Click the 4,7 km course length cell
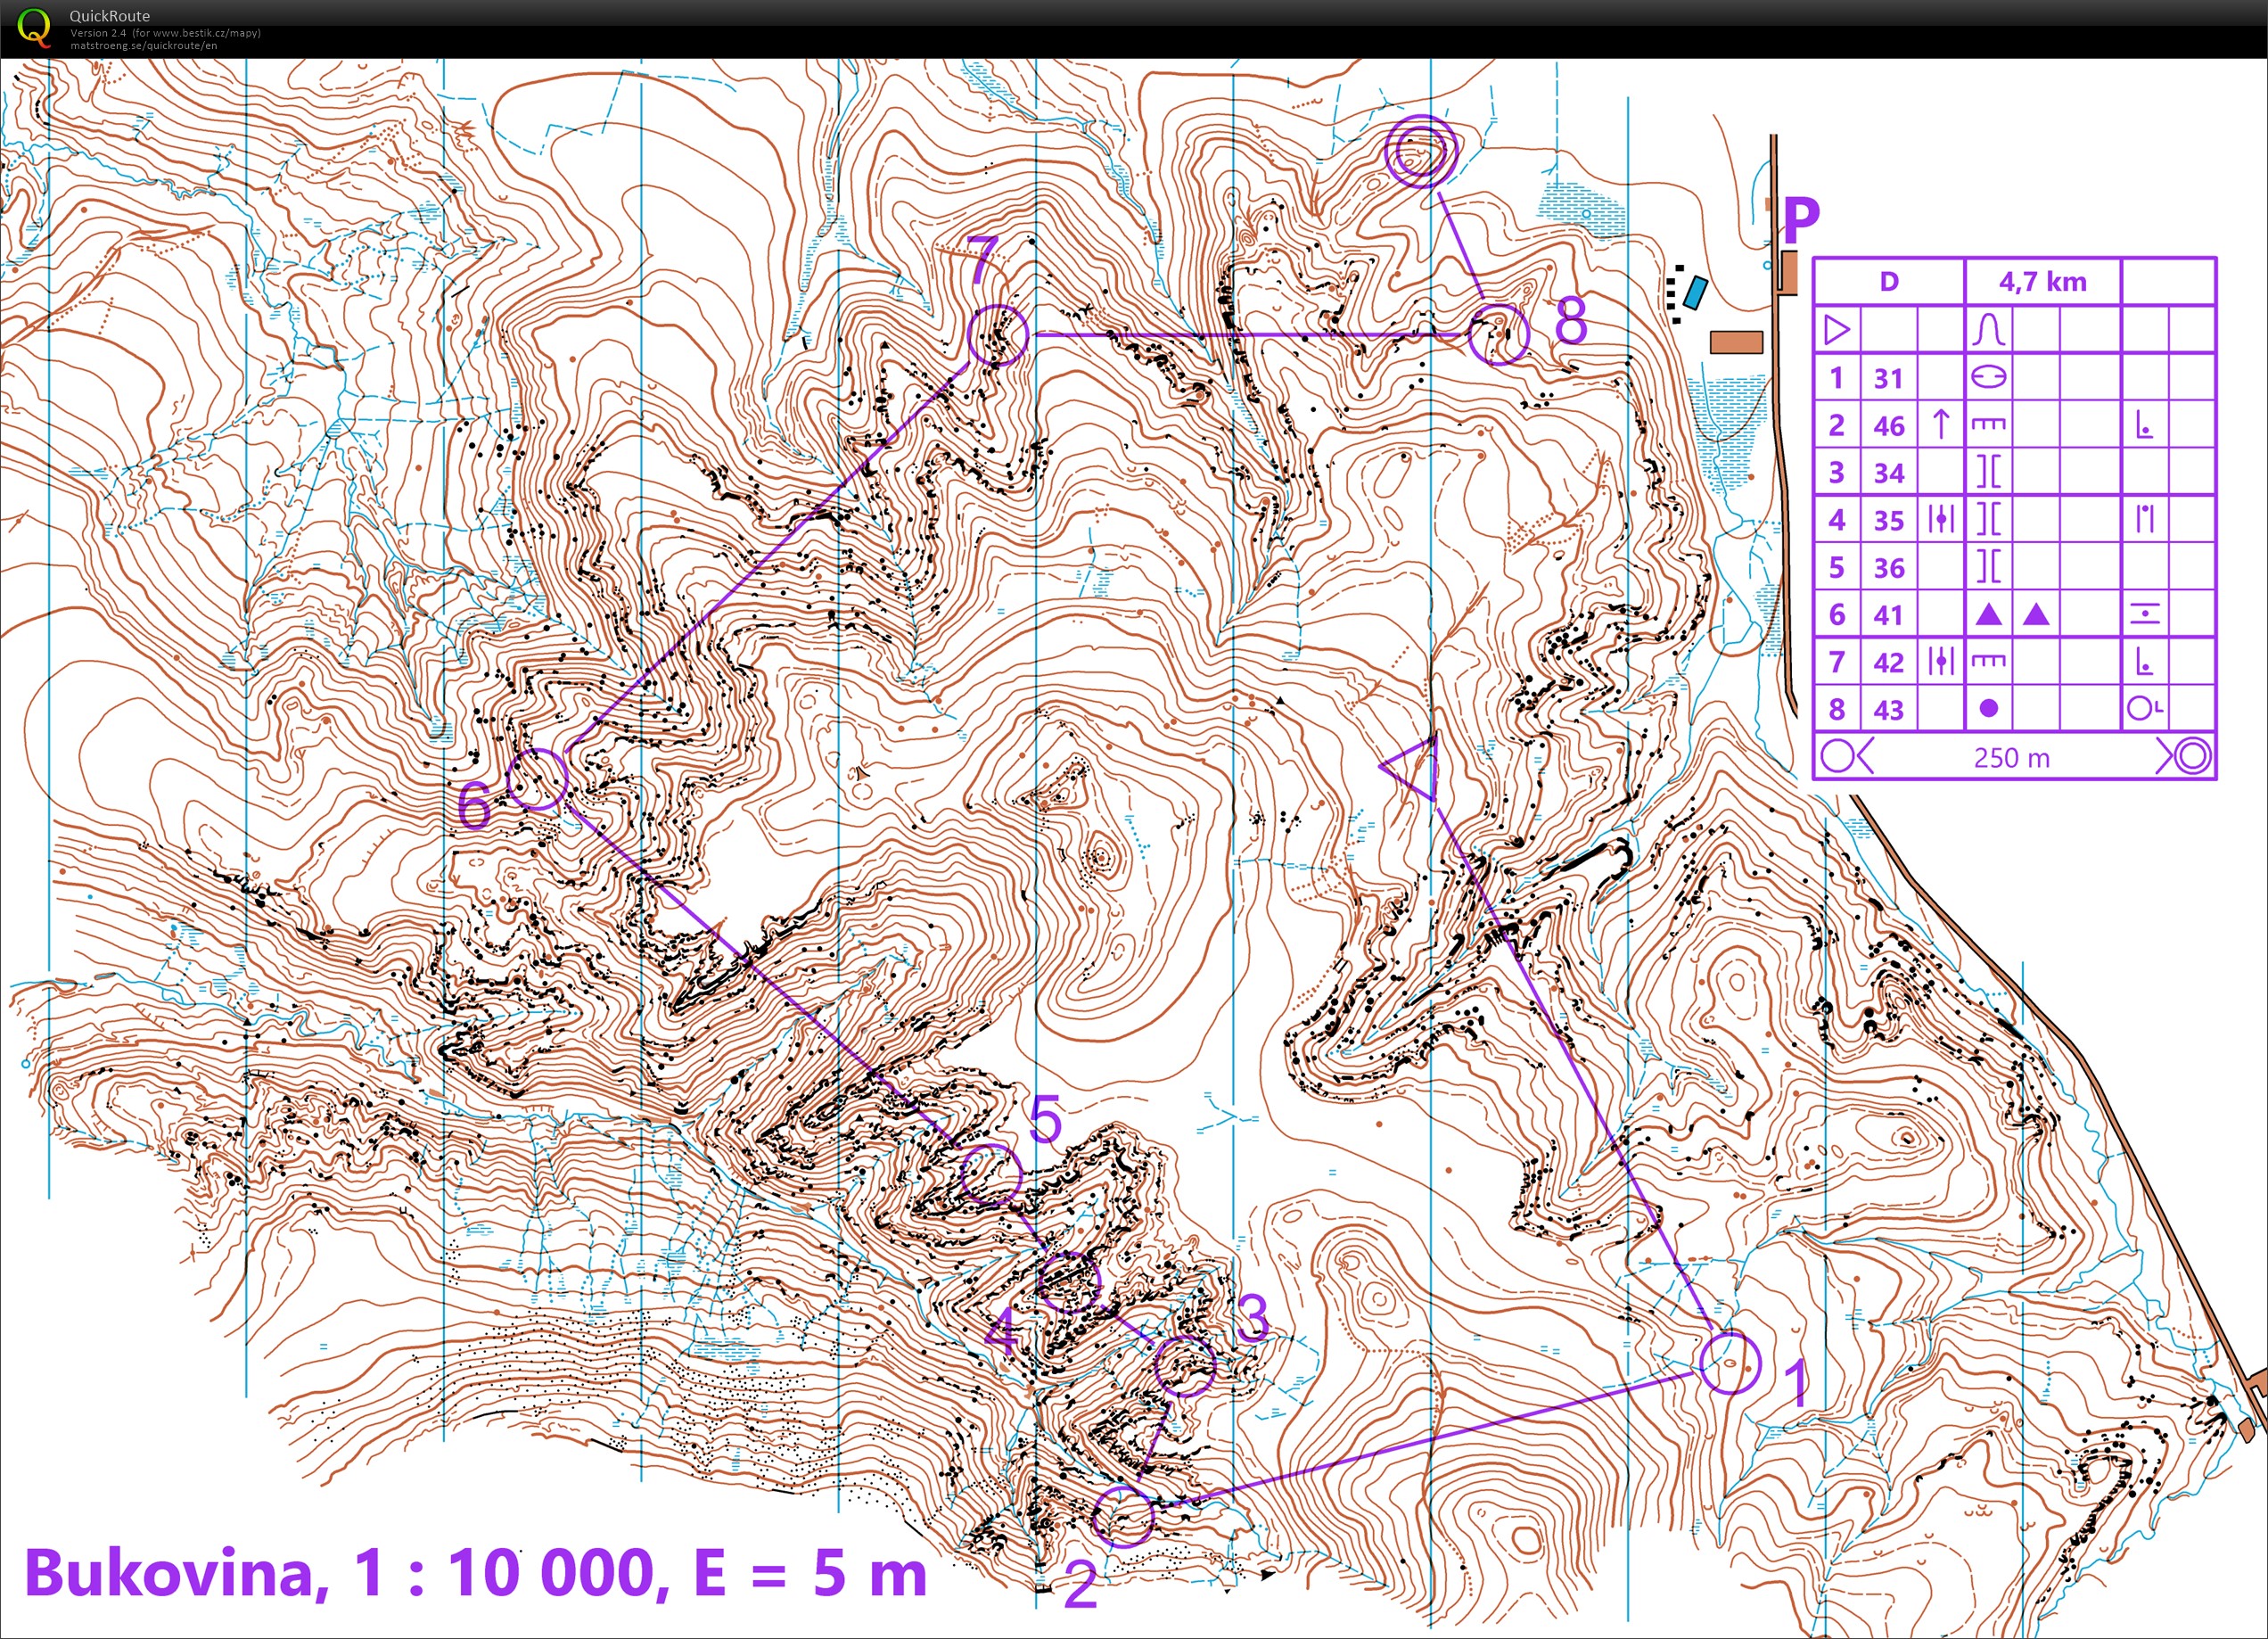This screenshot has width=2268, height=1639. (x=2043, y=281)
